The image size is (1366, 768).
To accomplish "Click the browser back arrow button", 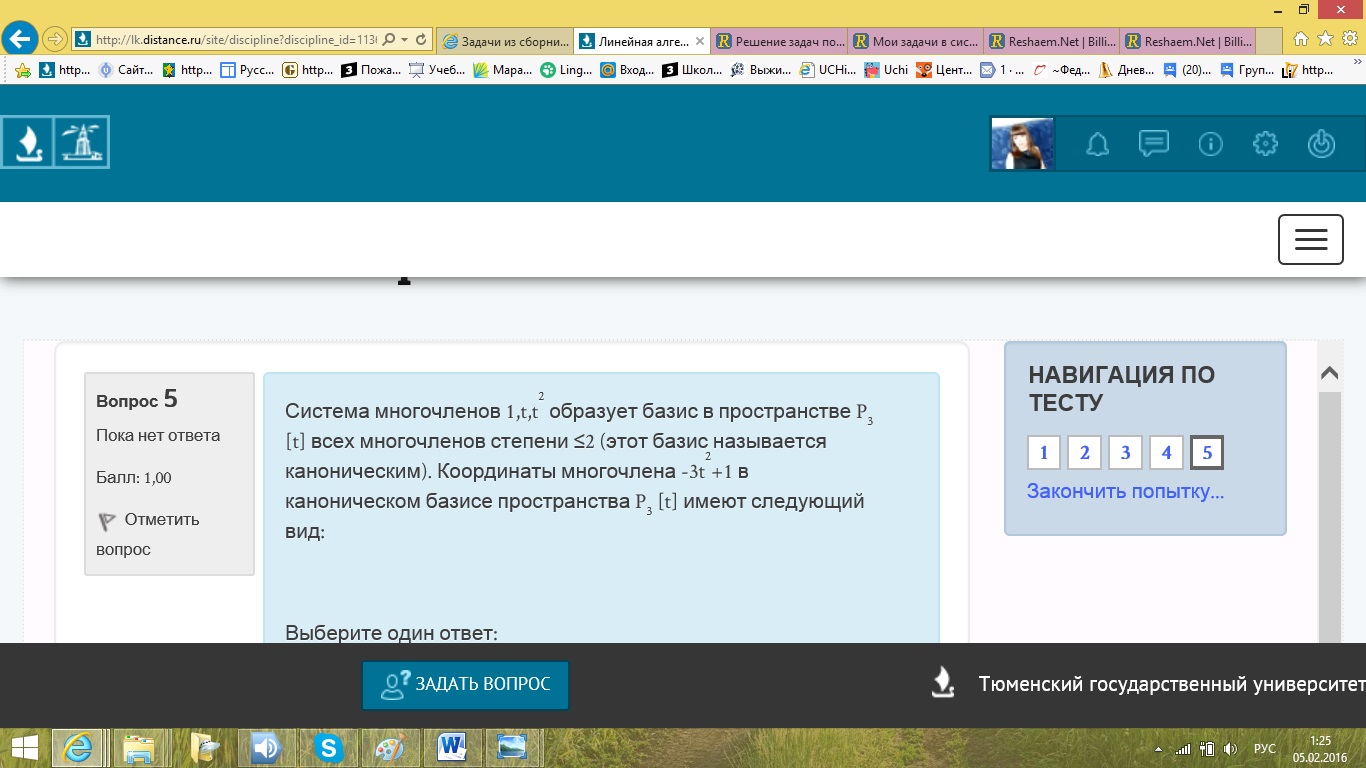I will coord(21,40).
